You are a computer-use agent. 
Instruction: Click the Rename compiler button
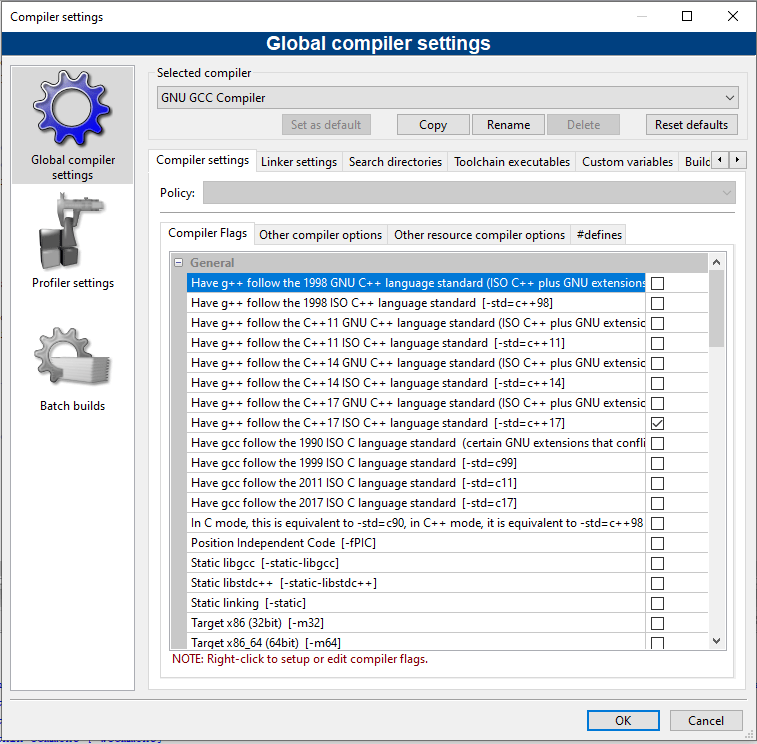(x=508, y=125)
